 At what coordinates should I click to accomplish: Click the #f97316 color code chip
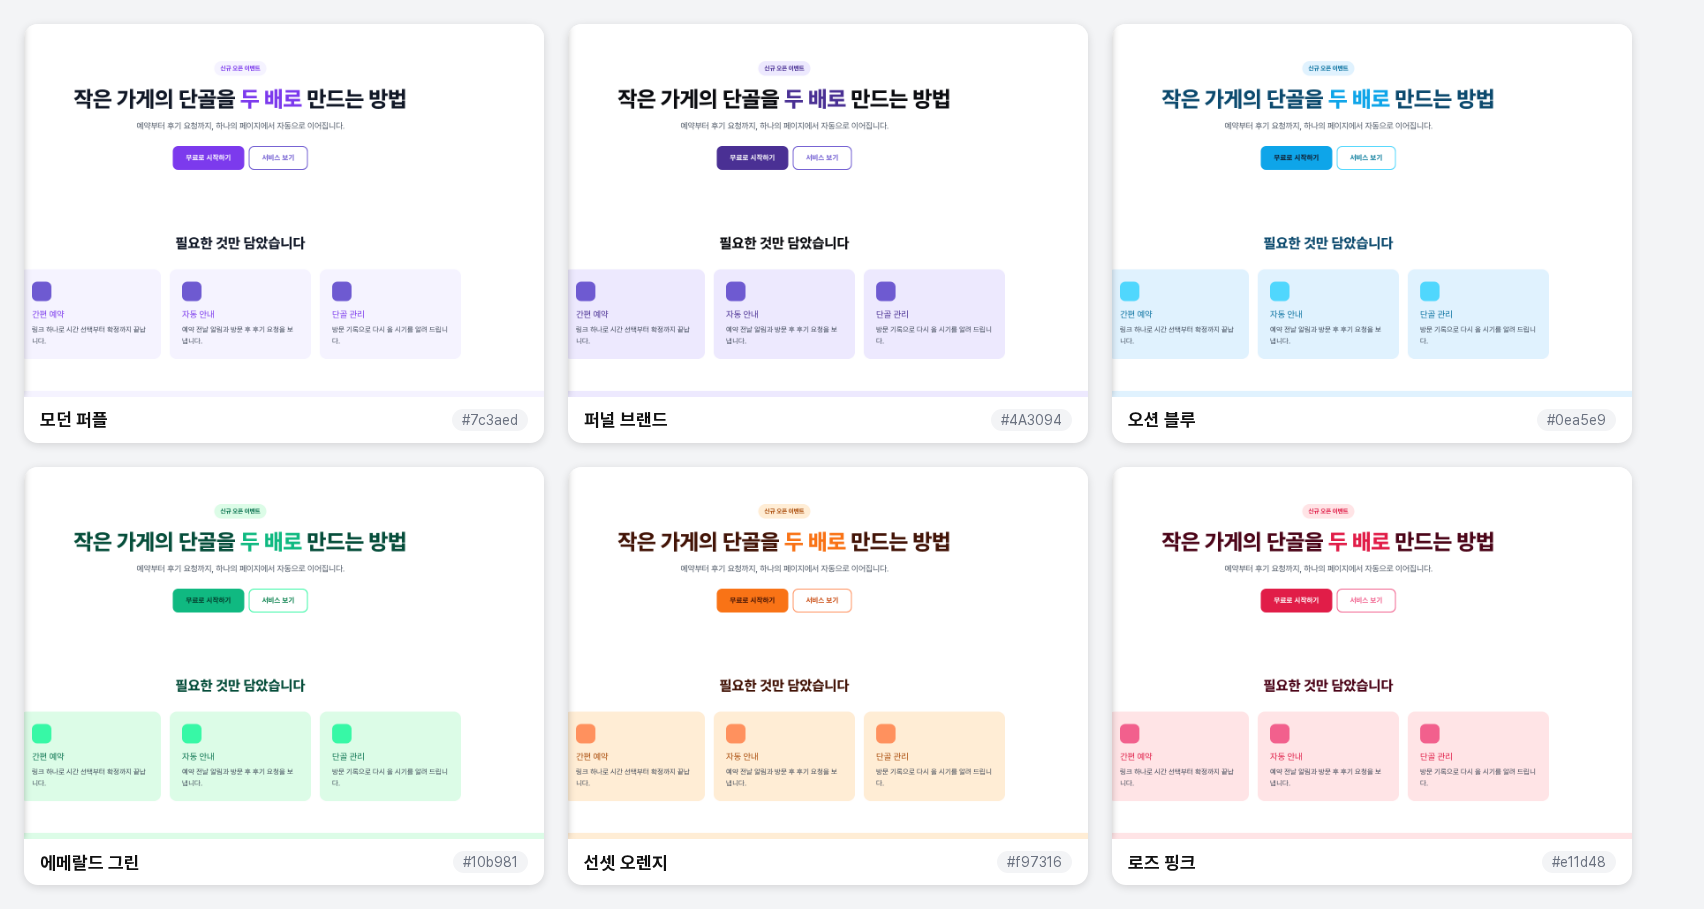(x=1034, y=862)
